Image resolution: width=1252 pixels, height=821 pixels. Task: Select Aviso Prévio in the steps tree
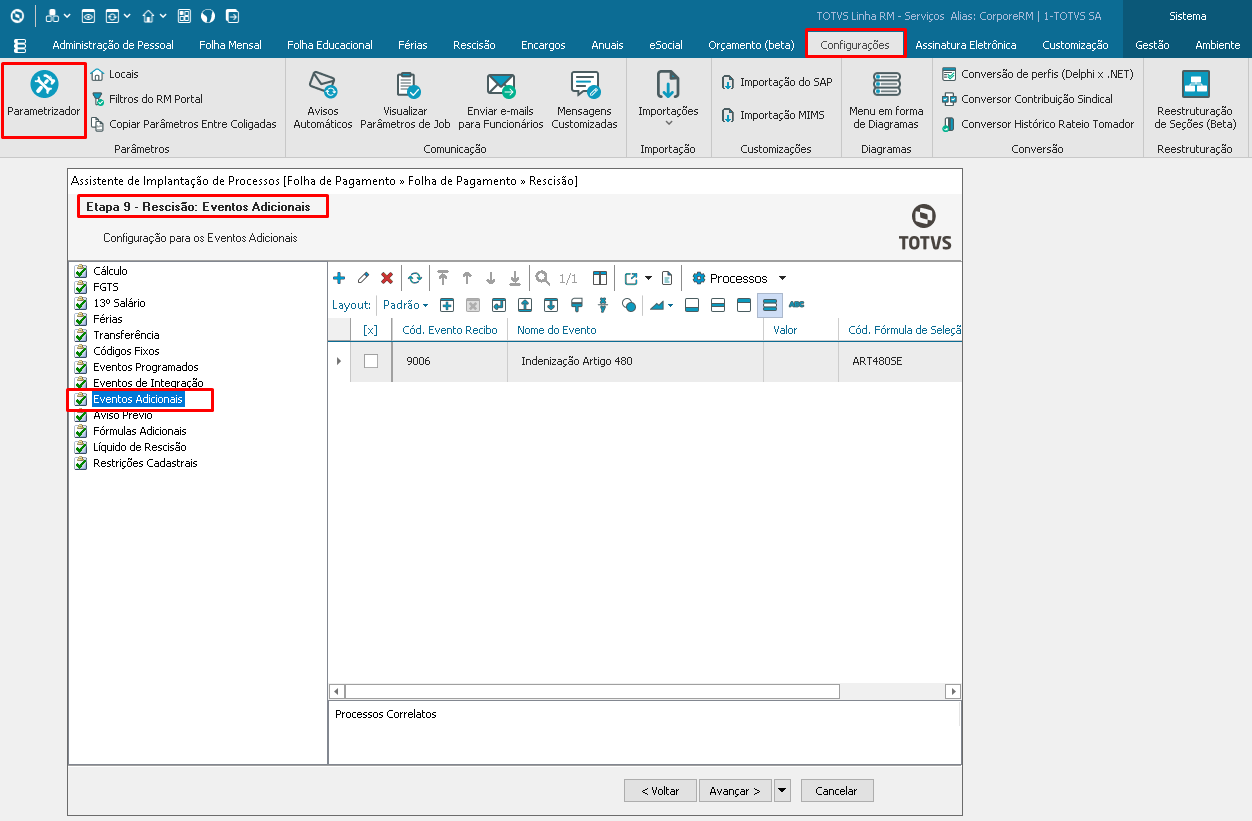click(x=123, y=415)
